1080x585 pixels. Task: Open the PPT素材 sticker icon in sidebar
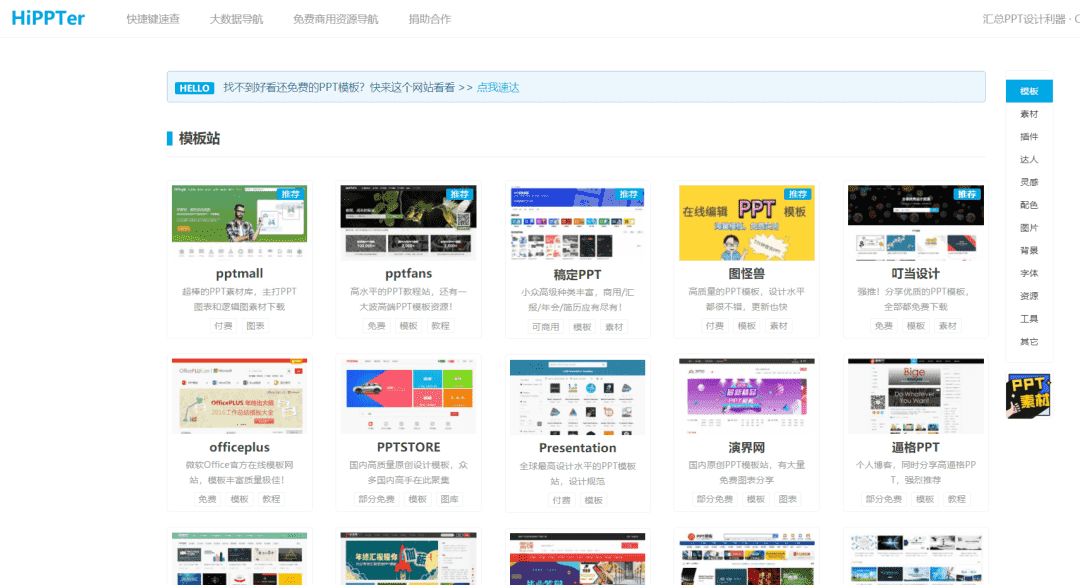[1028, 396]
